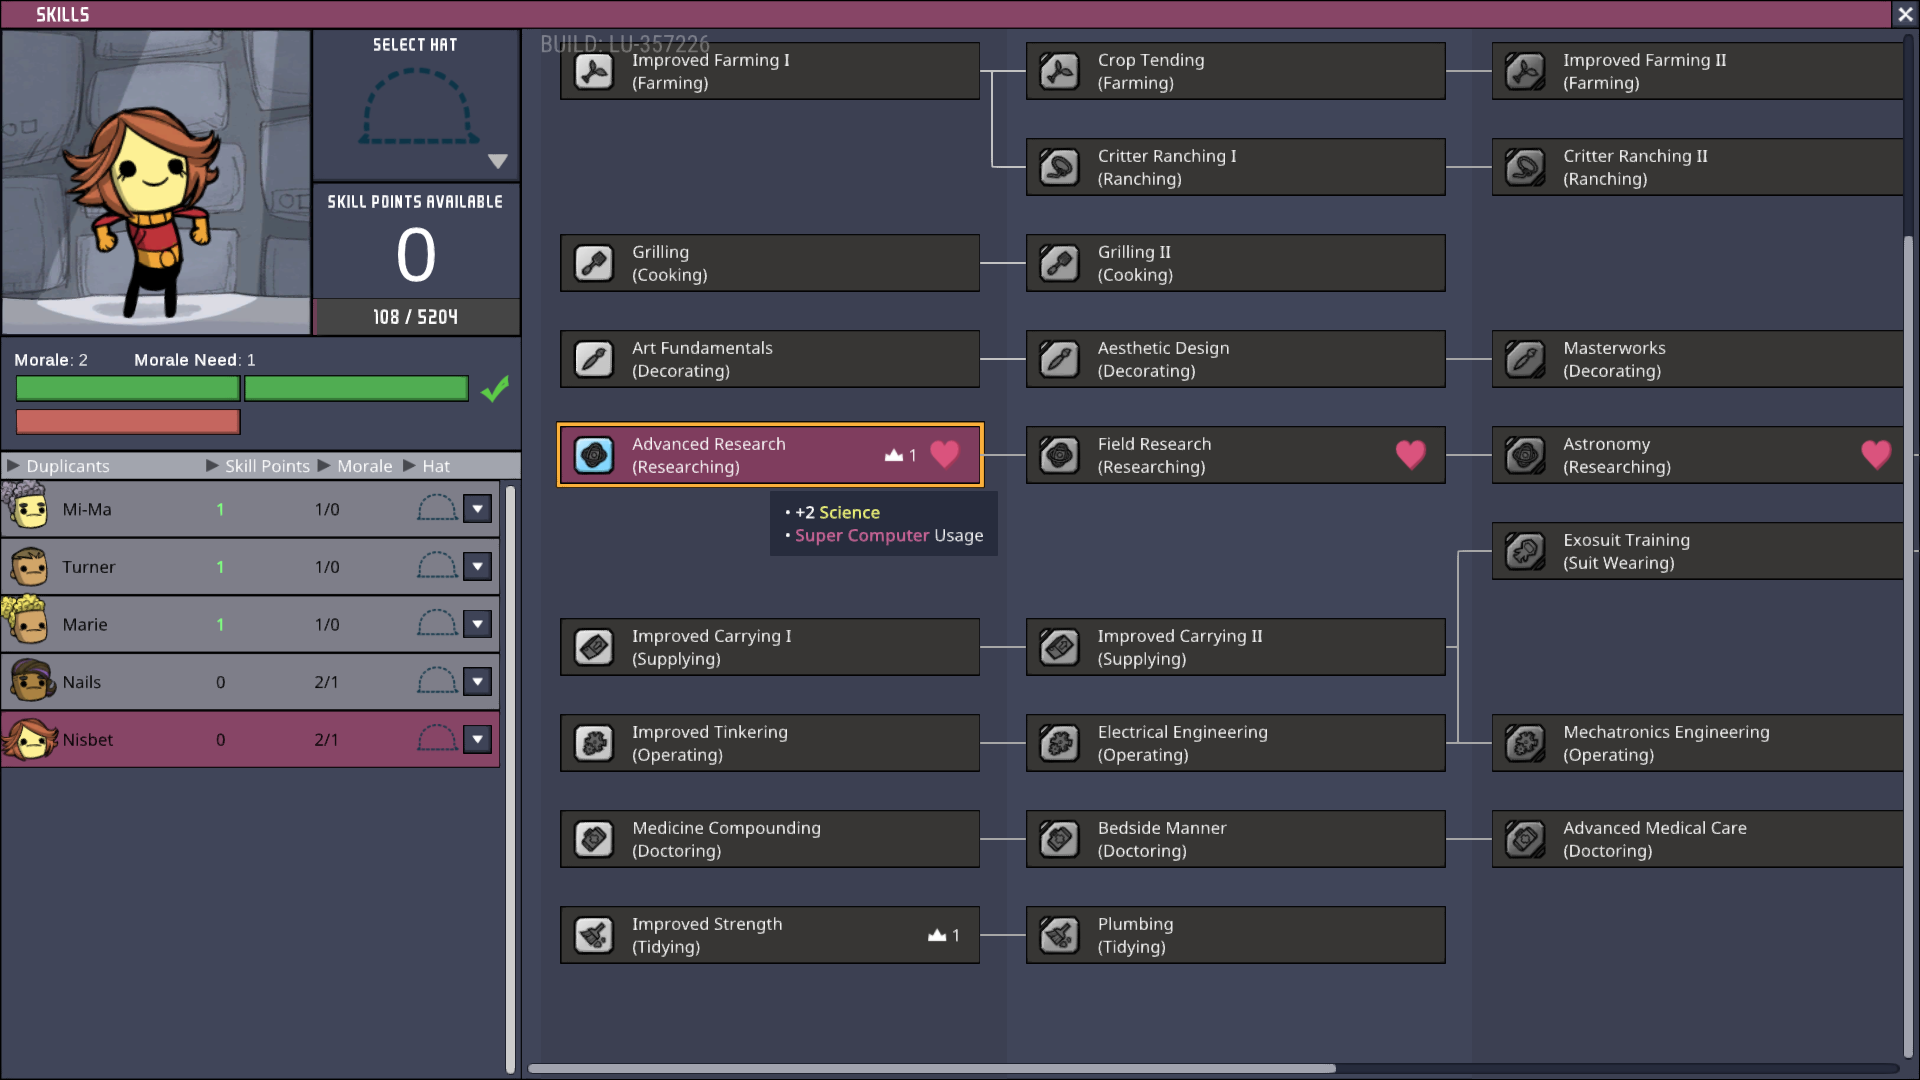Sort the list by Morale column
The image size is (1920, 1080).
(364, 466)
